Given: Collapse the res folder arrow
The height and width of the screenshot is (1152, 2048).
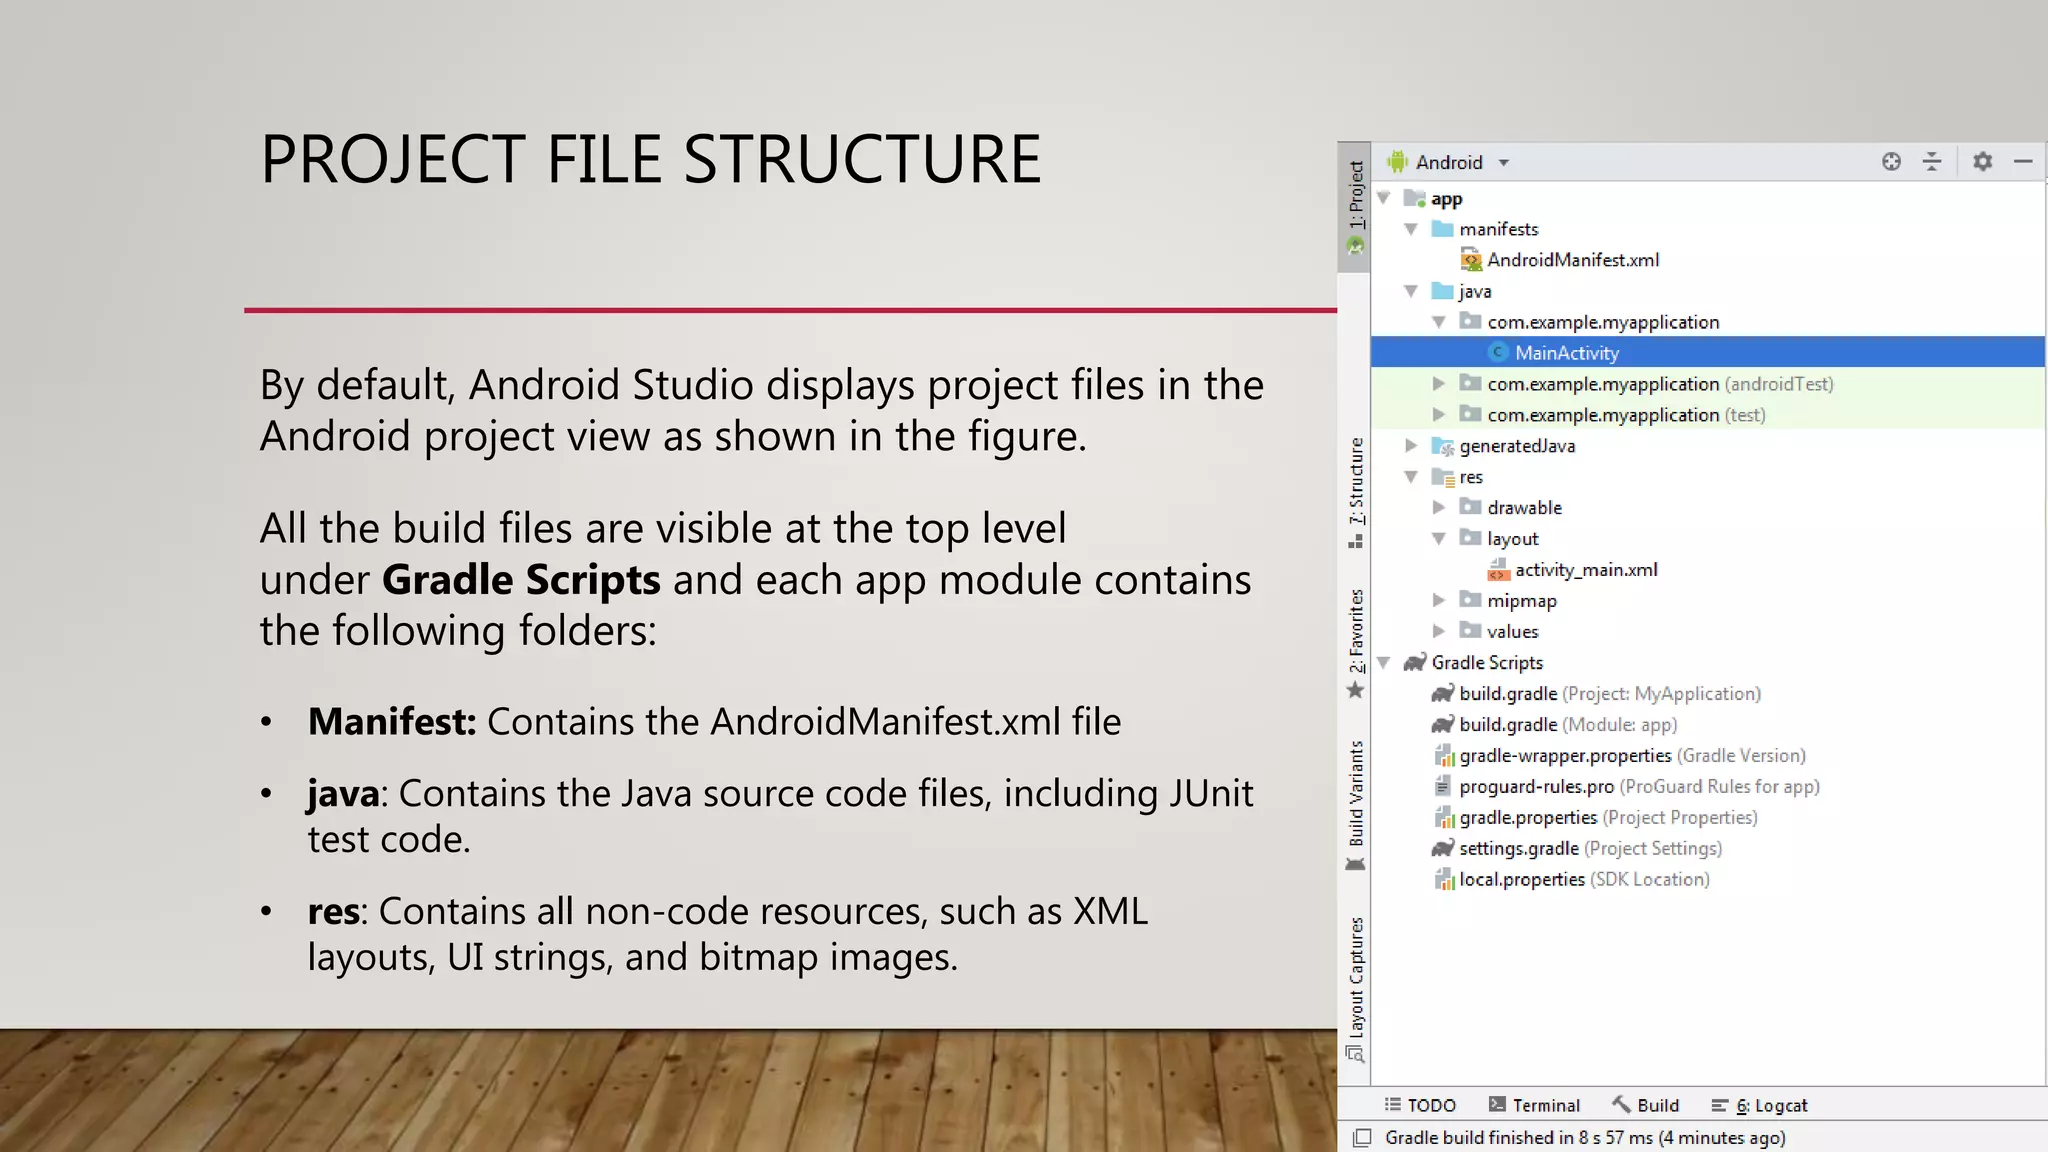Looking at the screenshot, I should (x=1411, y=477).
